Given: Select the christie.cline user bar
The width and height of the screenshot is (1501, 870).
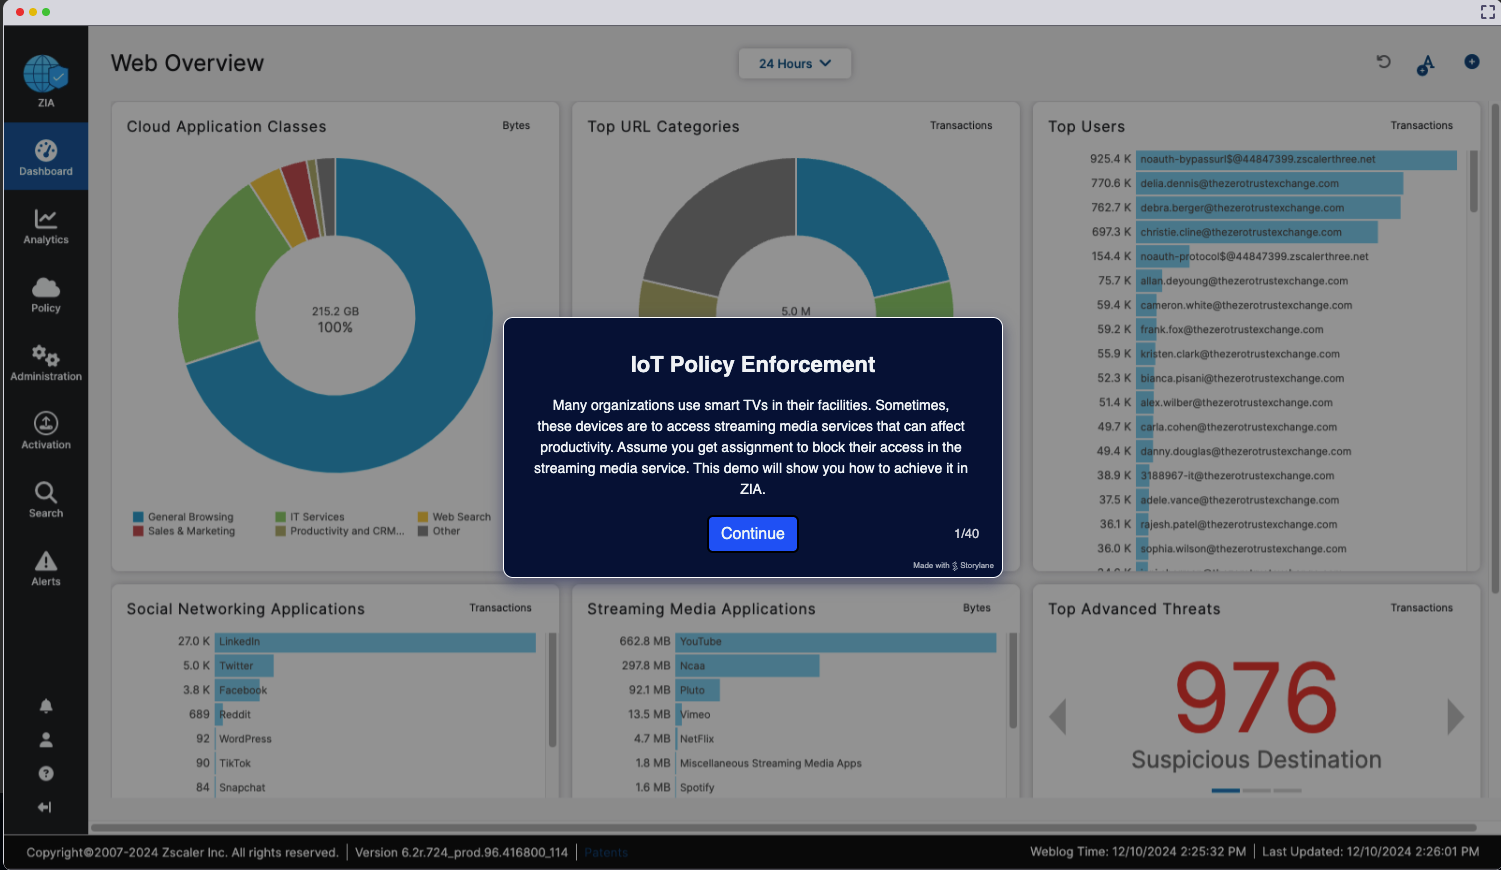Looking at the screenshot, I should (1257, 232).
